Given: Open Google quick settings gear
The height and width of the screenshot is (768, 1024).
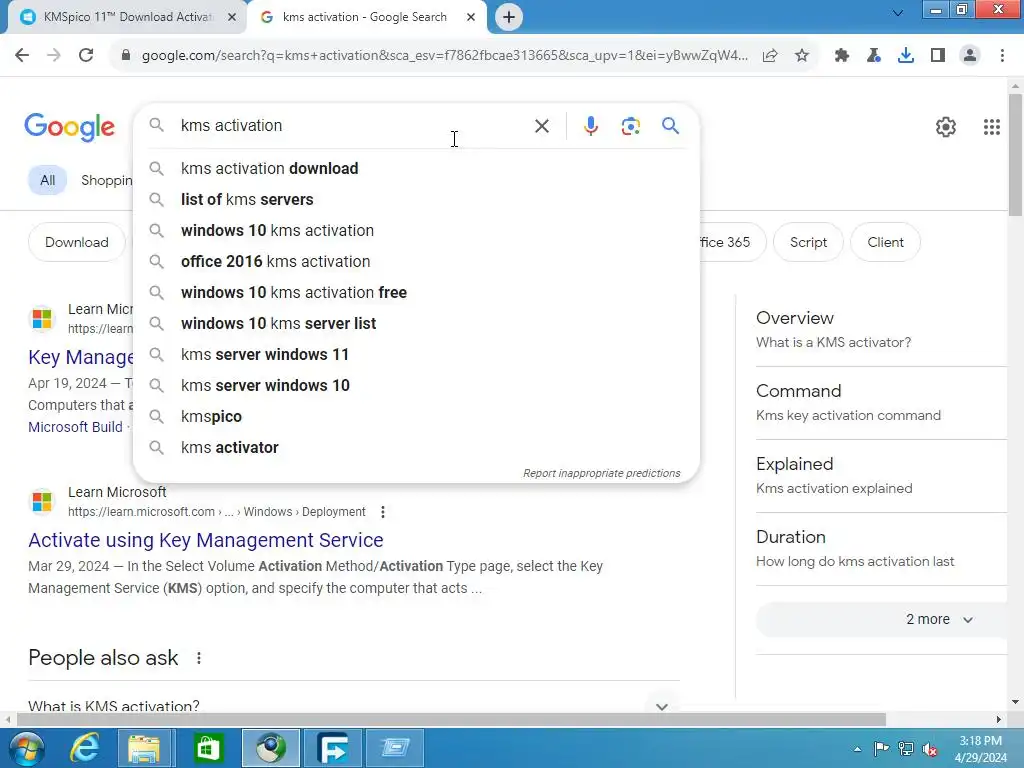Looking at the screenshot, I should pyautogui.click(x=946, y=127).
